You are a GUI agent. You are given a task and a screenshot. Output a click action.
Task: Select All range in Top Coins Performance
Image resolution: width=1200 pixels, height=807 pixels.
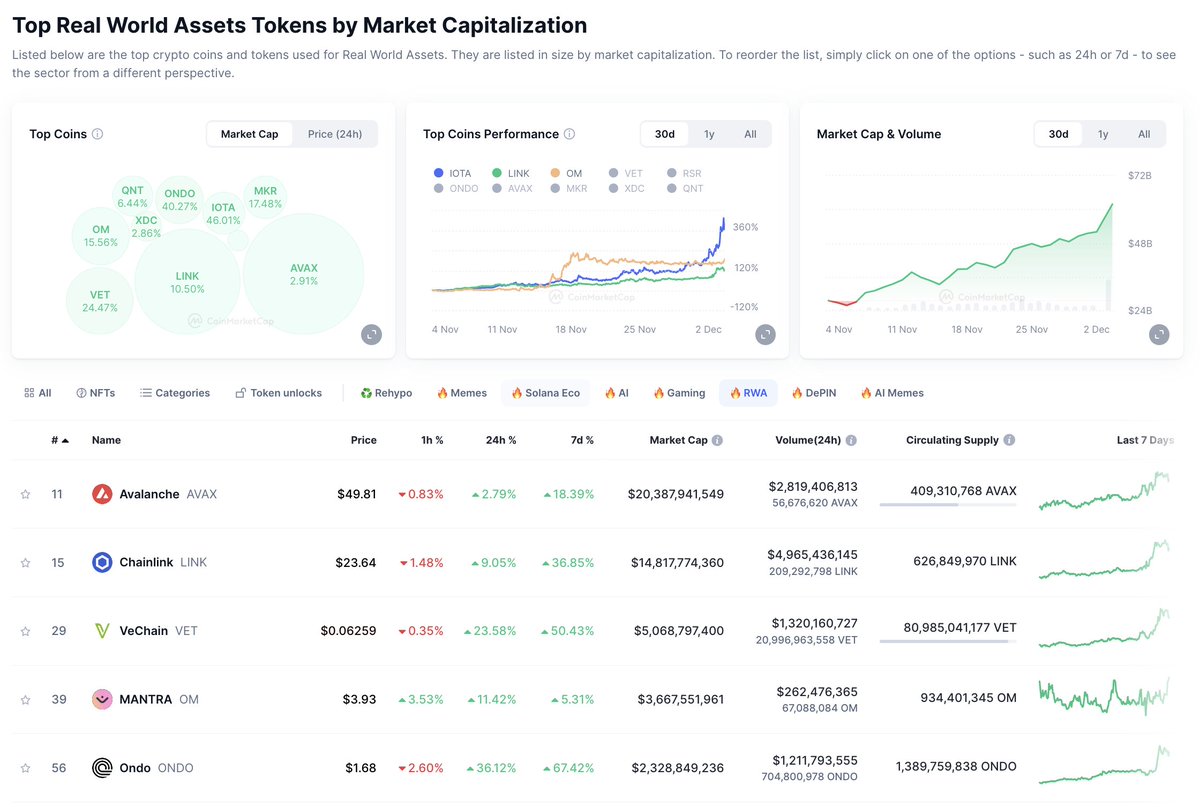point(750,134)
